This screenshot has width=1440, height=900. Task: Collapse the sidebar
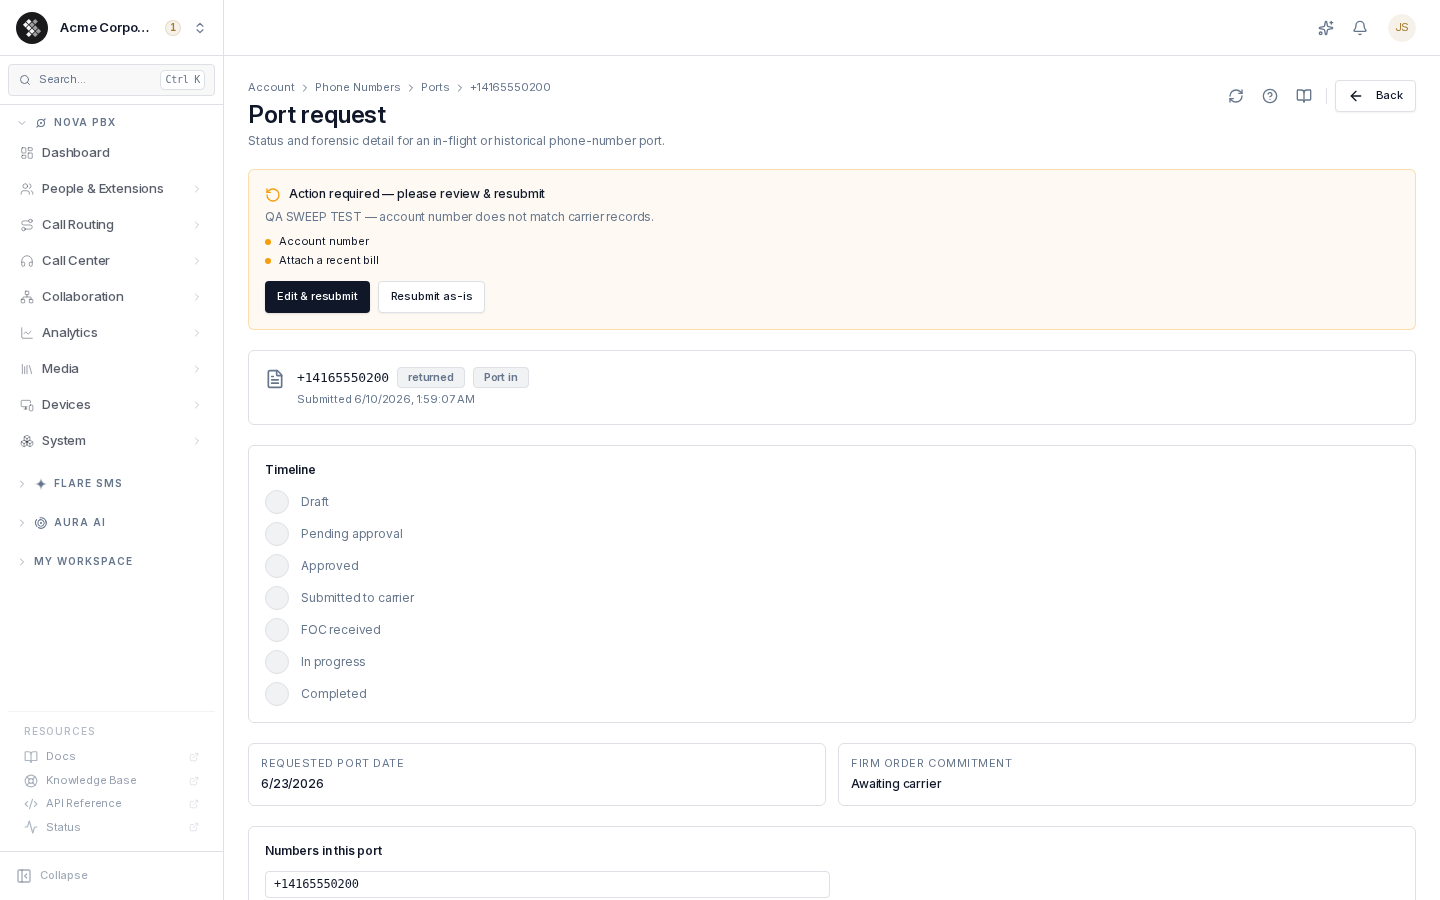[x=53, y=876]
